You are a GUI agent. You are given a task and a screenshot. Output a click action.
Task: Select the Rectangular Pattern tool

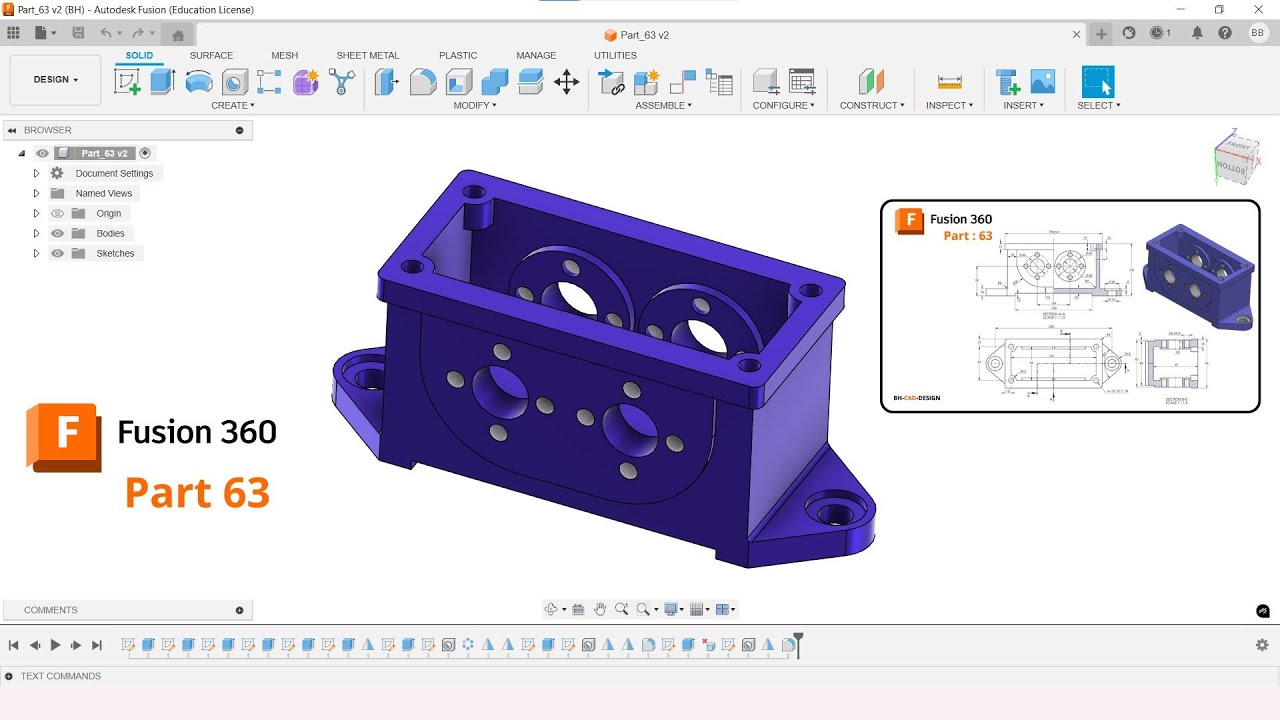270,82
